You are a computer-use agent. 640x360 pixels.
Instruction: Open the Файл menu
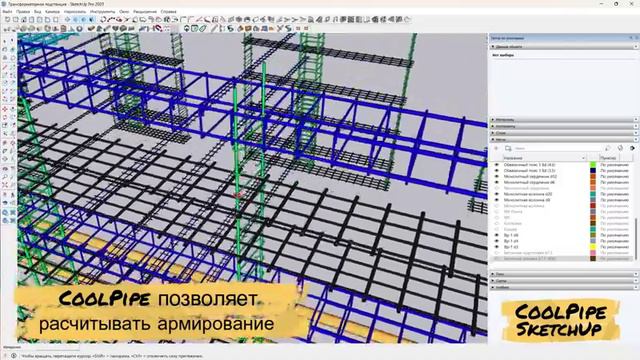tap(7, 11)
